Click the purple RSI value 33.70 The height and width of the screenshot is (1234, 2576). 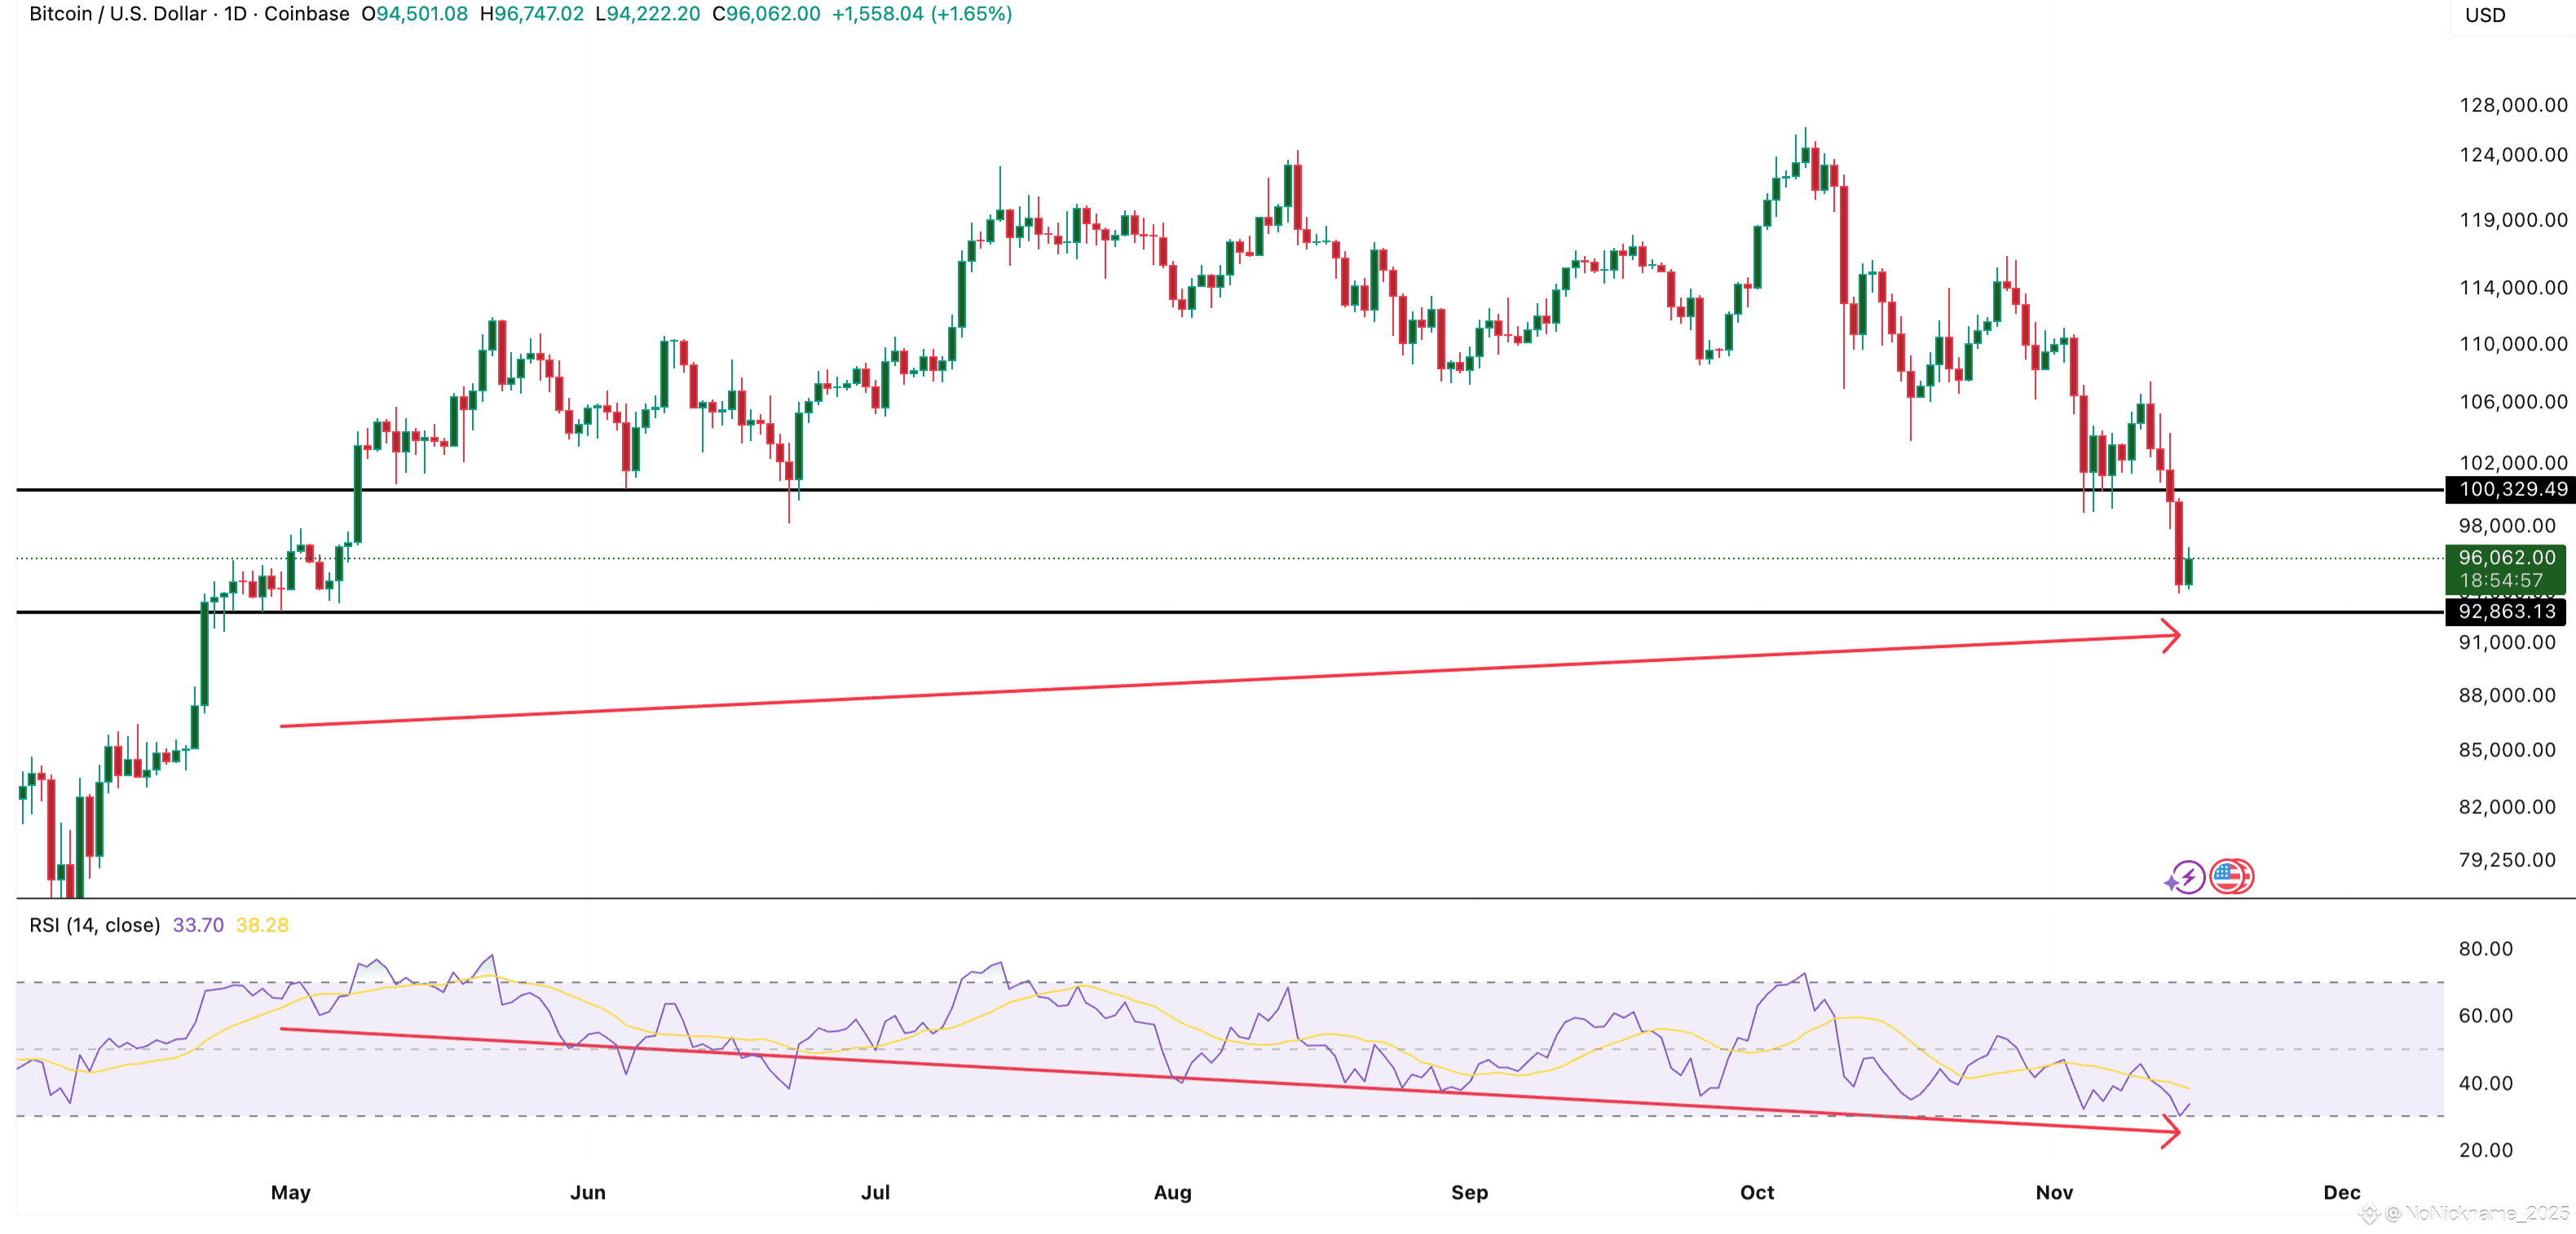[x=198, y=925]
